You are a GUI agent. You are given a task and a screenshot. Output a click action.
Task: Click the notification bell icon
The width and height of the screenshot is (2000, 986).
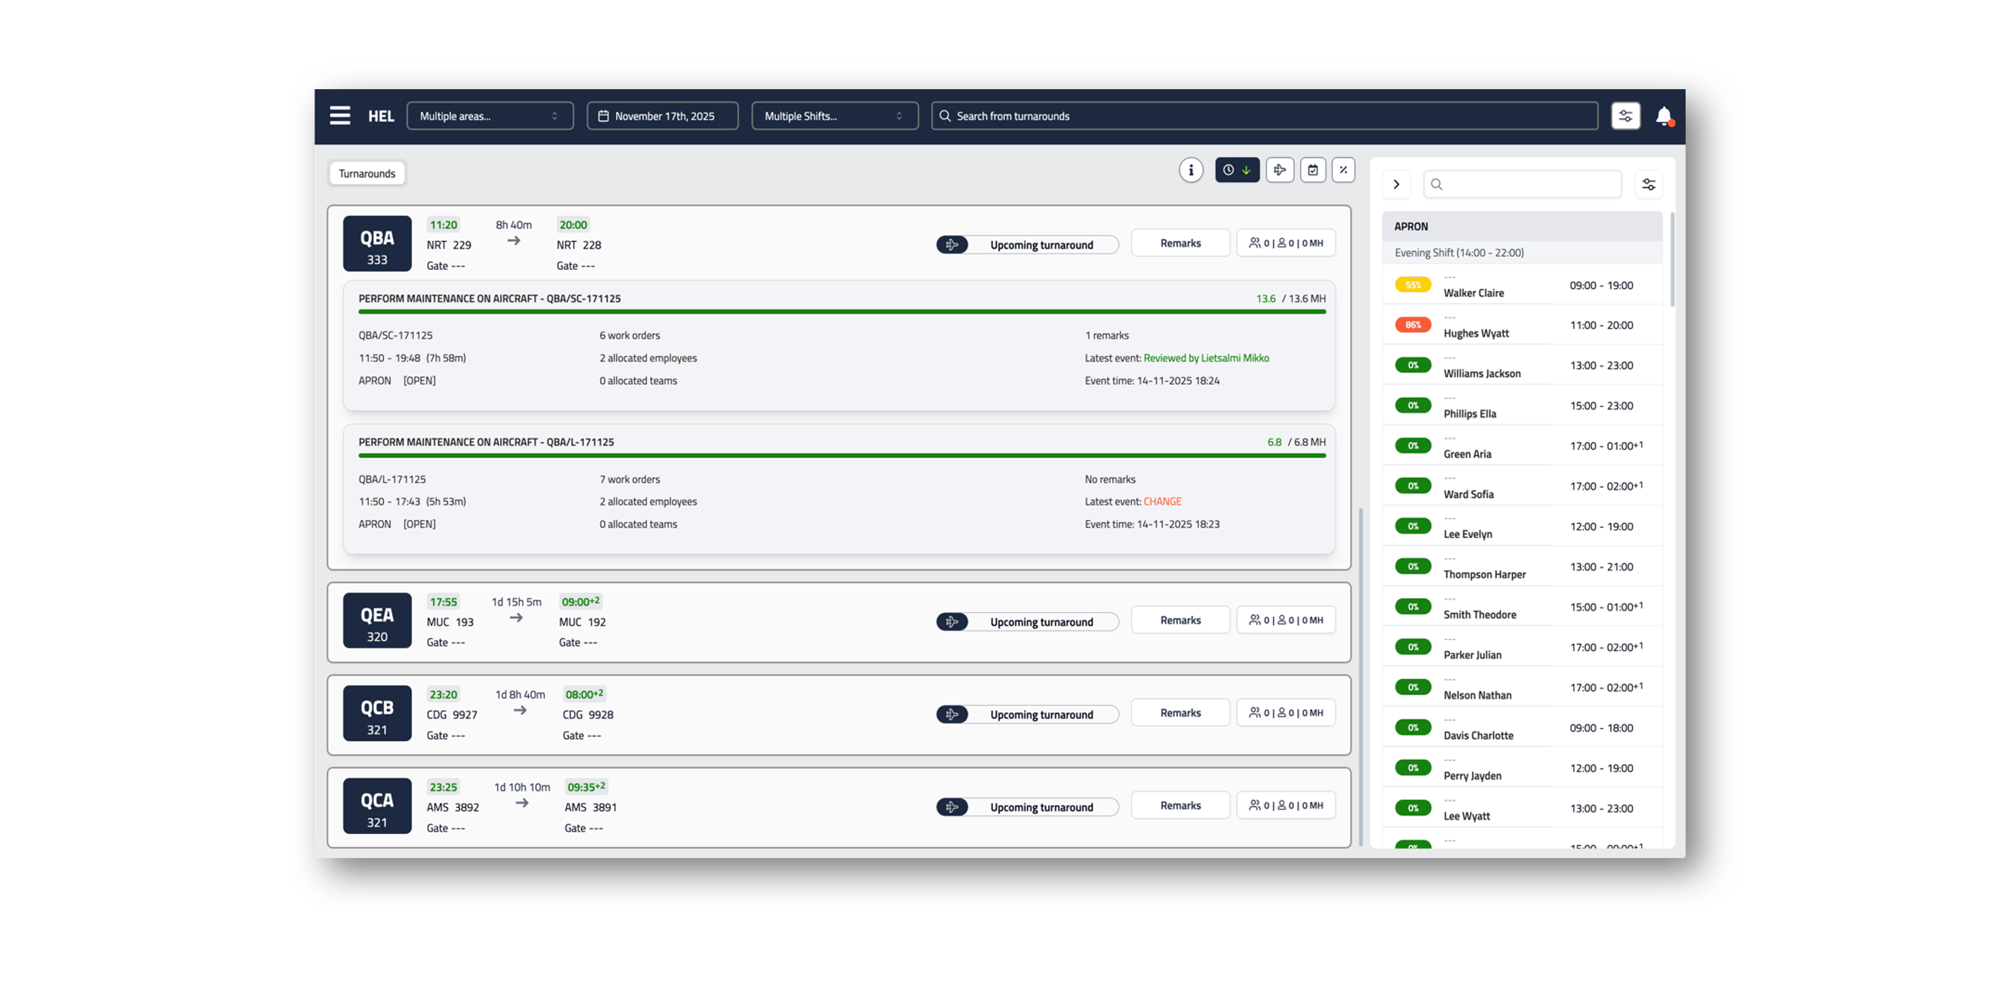tap(1664, 116)
